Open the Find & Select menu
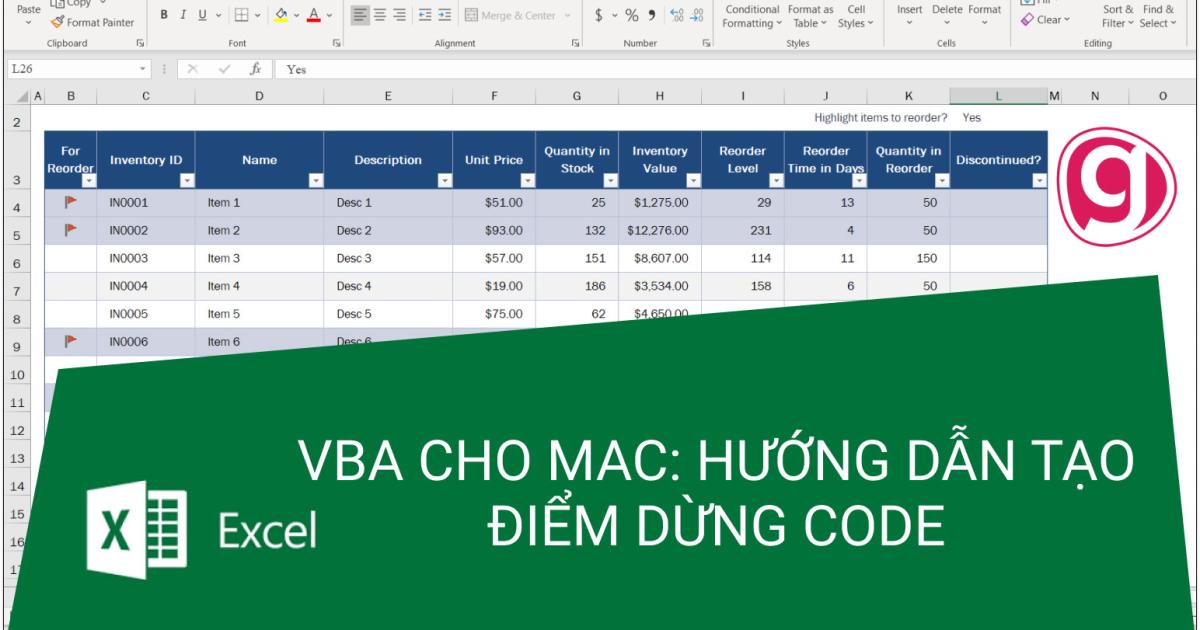This screenshot has height=630, width=1200. pyautogui.click(x=1157, y=14)
